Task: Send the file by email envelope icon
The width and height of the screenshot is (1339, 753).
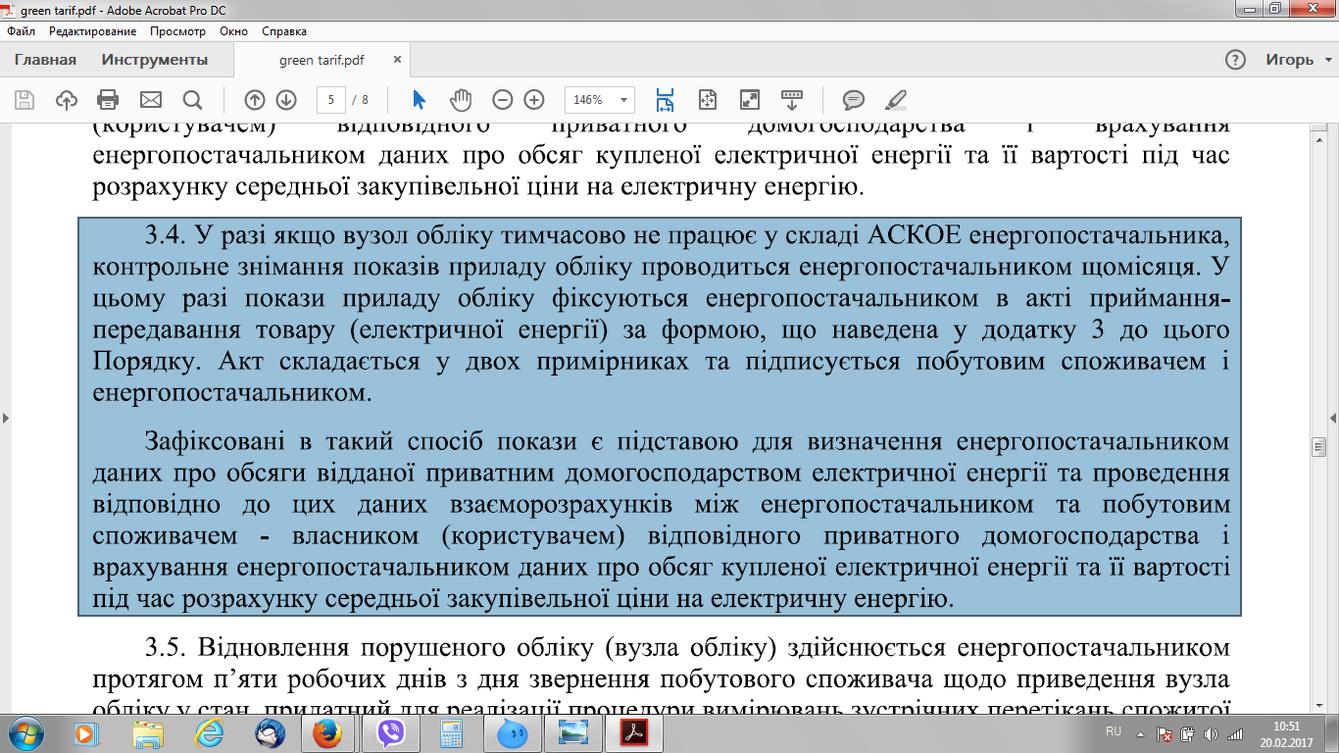Action: coord(150,100)
